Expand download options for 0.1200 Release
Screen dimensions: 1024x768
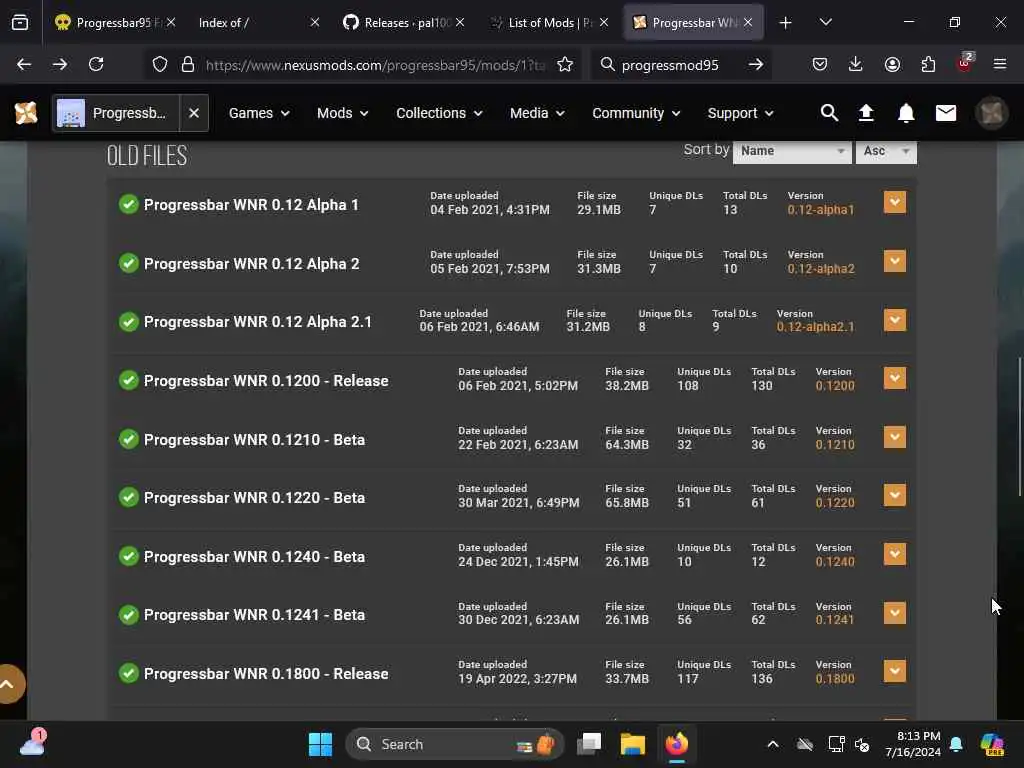[895, 378]
